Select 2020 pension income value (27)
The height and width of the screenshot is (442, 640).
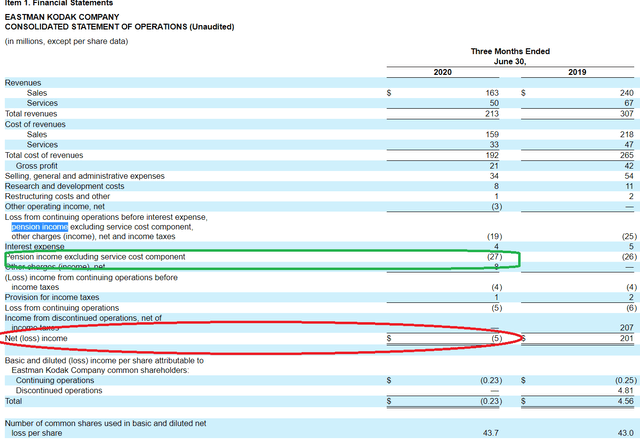(494, 257)
